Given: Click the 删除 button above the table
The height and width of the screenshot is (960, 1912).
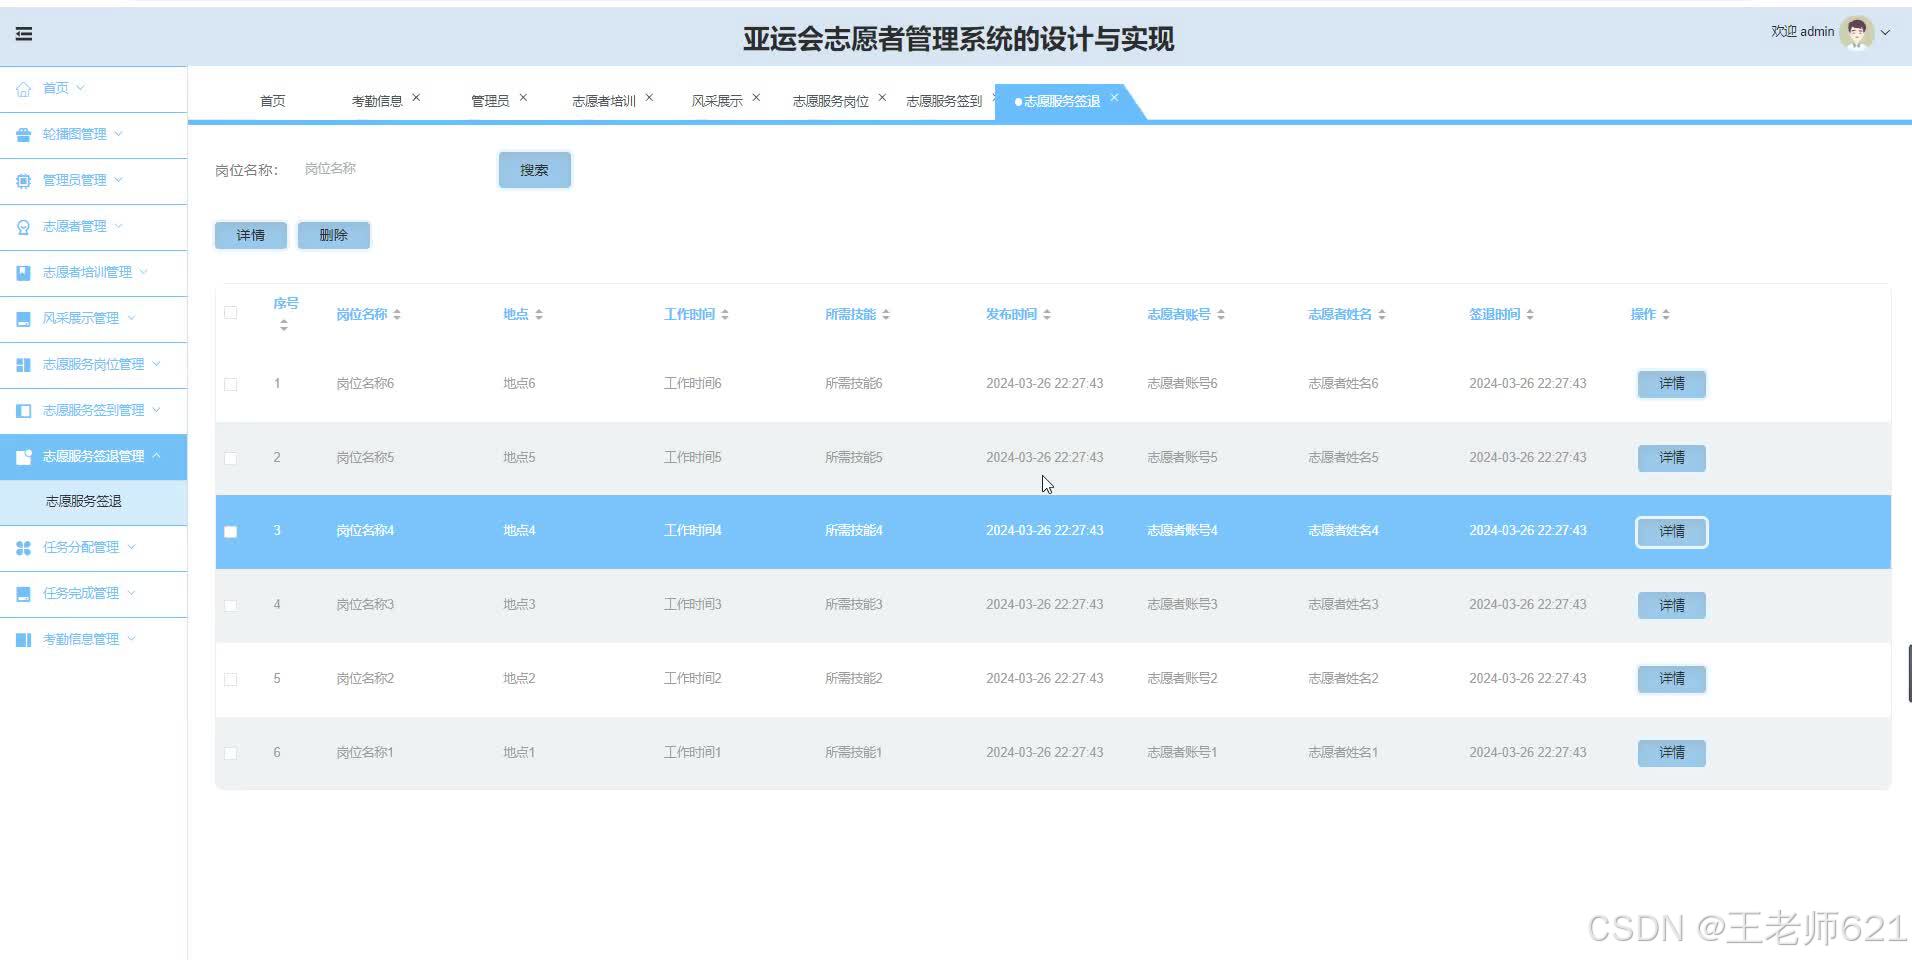Looking at the screenshot, I should pyautogui.click(x=334, y=235).
